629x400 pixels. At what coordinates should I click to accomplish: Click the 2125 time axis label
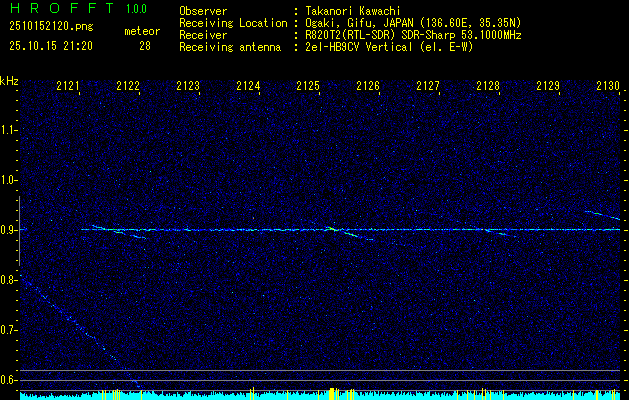308,85
